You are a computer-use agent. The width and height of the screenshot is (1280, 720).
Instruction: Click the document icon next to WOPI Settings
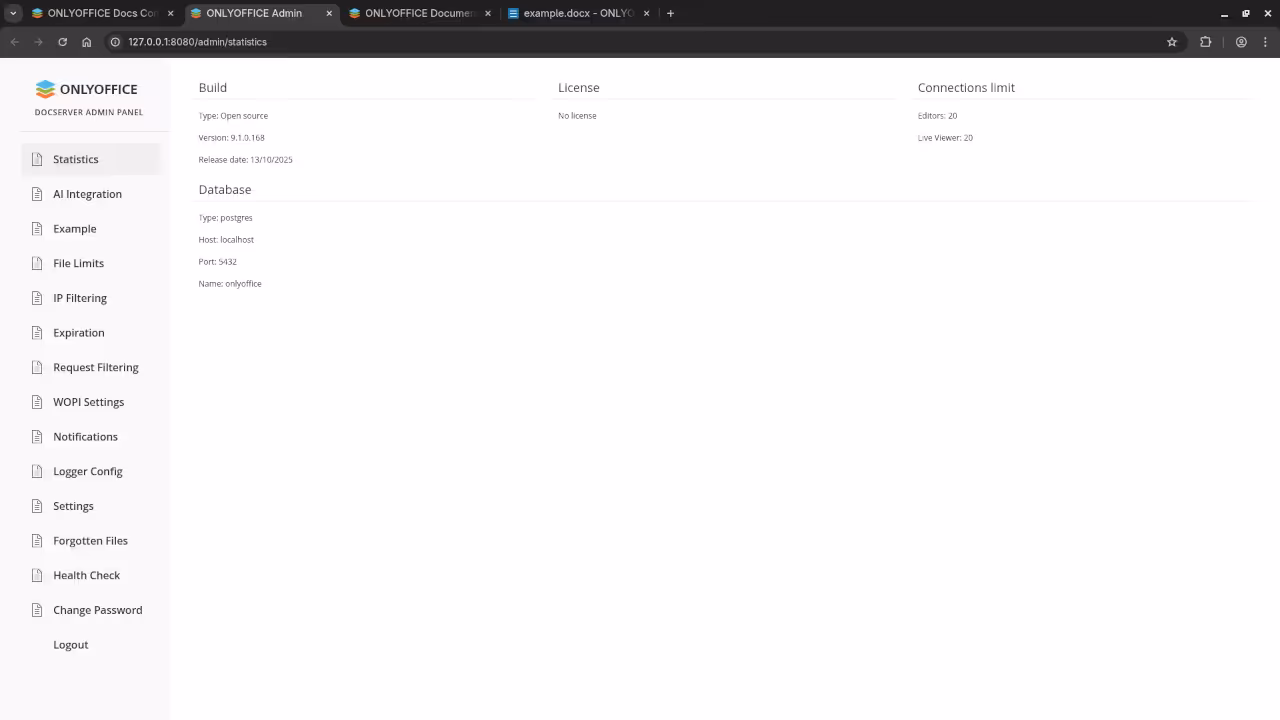[x=35, y=402]
